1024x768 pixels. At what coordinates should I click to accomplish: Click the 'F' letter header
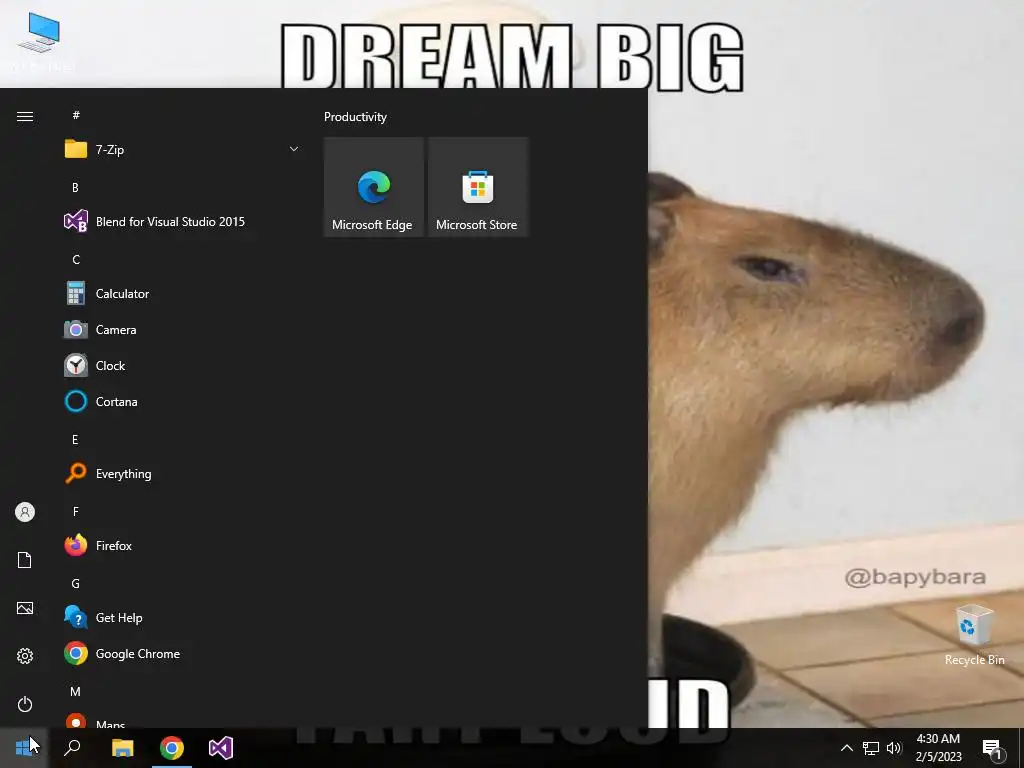[x=76, y=511]
